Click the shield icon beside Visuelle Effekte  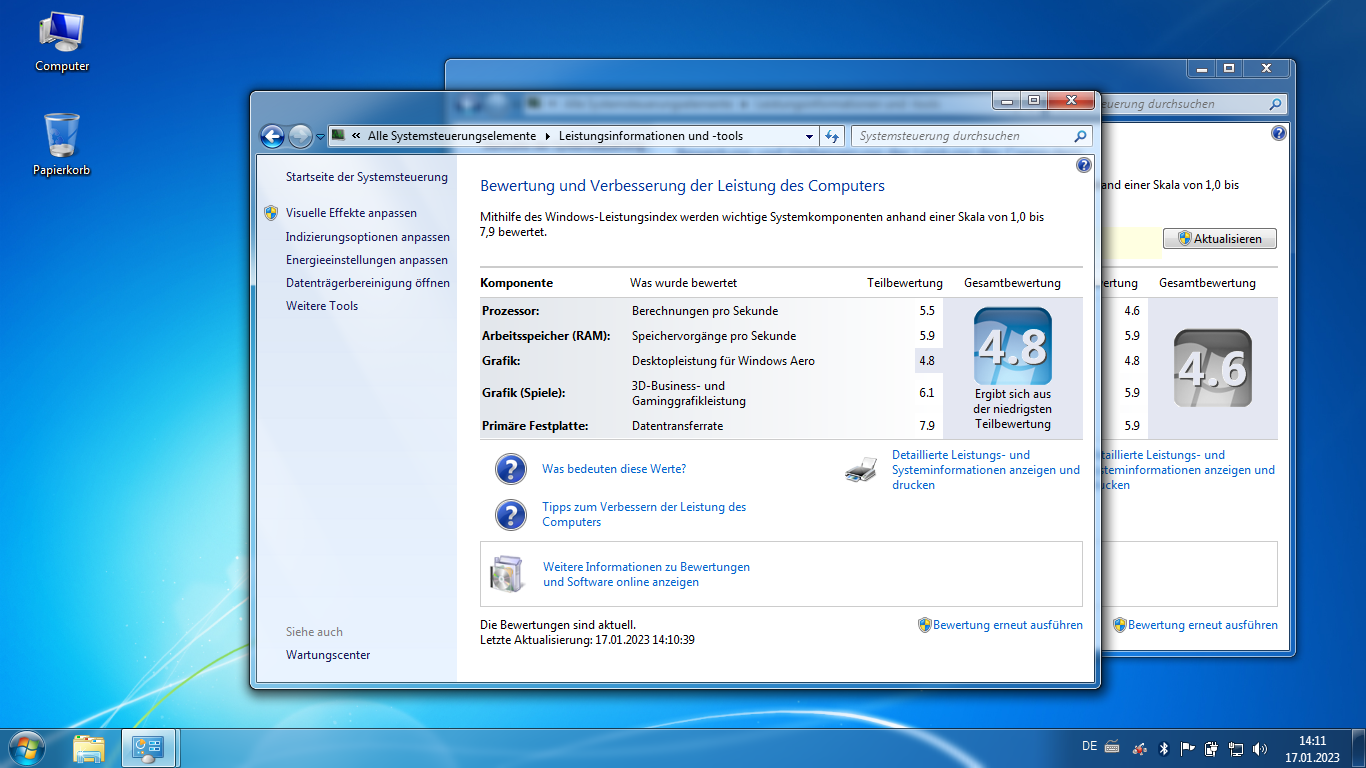point(271,213)
